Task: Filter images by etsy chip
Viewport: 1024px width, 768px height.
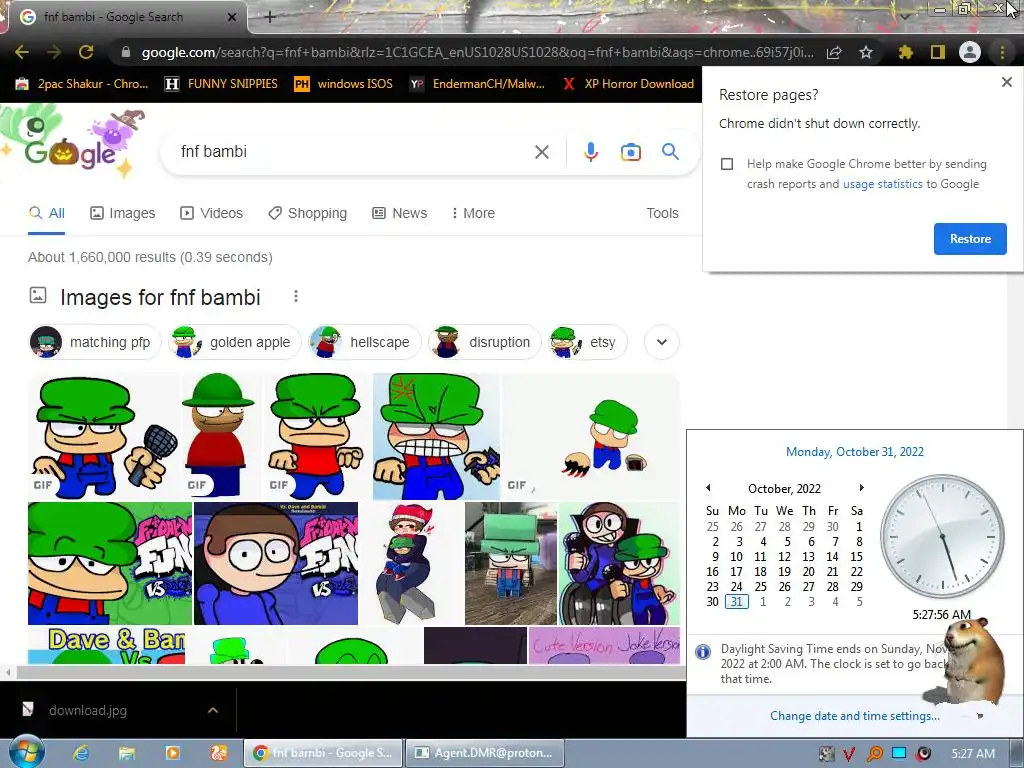Action: point(587,342)
